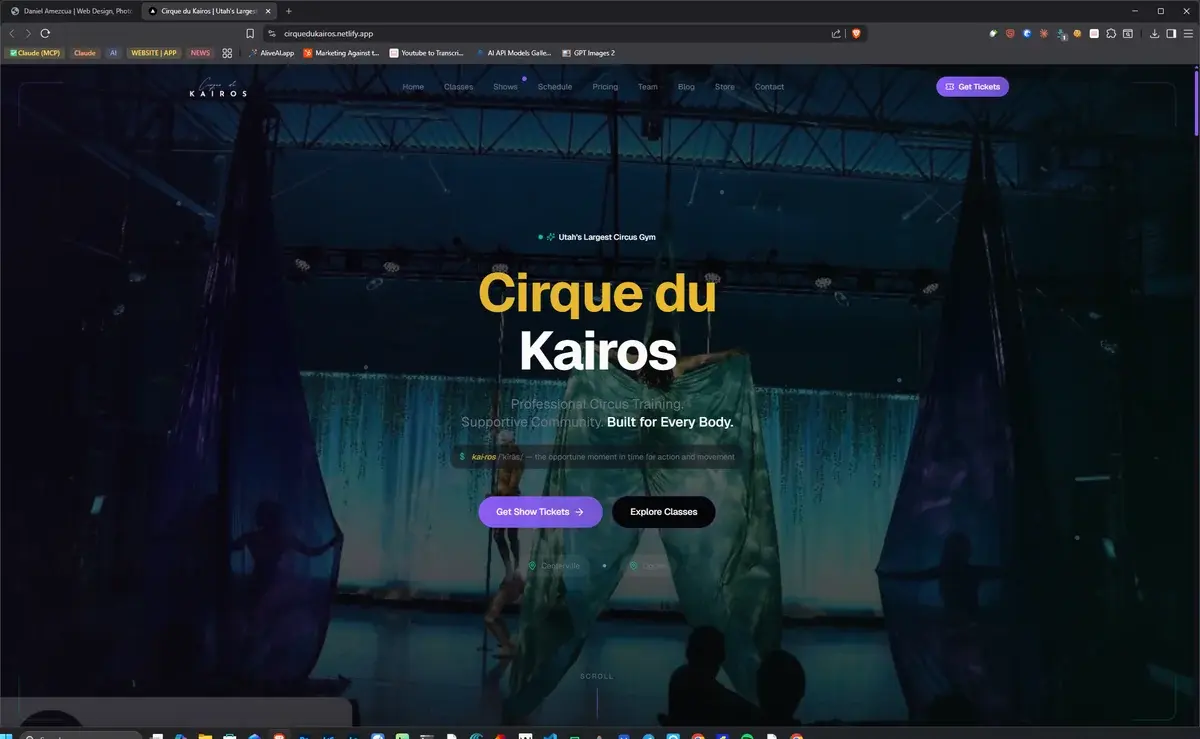Click the Cirque du Kairos logo
This screenshot has height=739, width=1200.
click(x=218, y=88)
